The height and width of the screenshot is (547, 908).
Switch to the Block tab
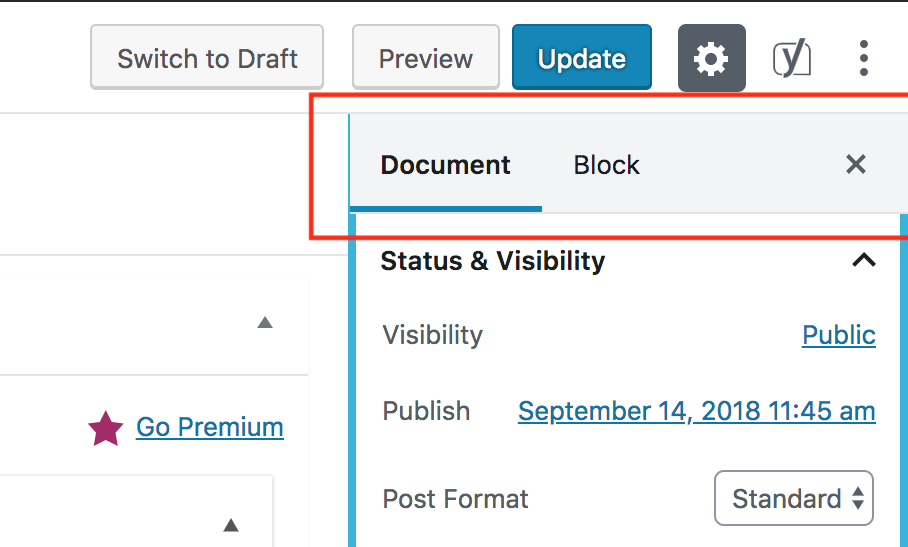click(606, 165)
